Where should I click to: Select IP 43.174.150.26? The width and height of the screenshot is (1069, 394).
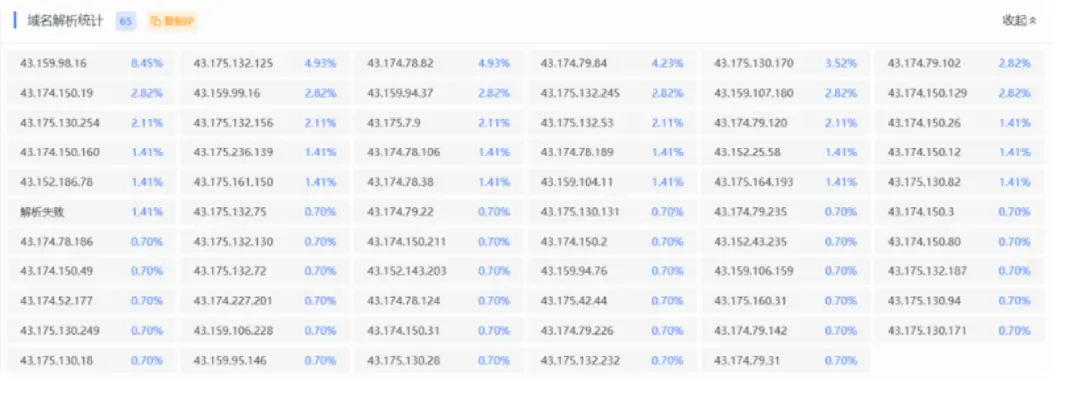[x=924, y=123]
